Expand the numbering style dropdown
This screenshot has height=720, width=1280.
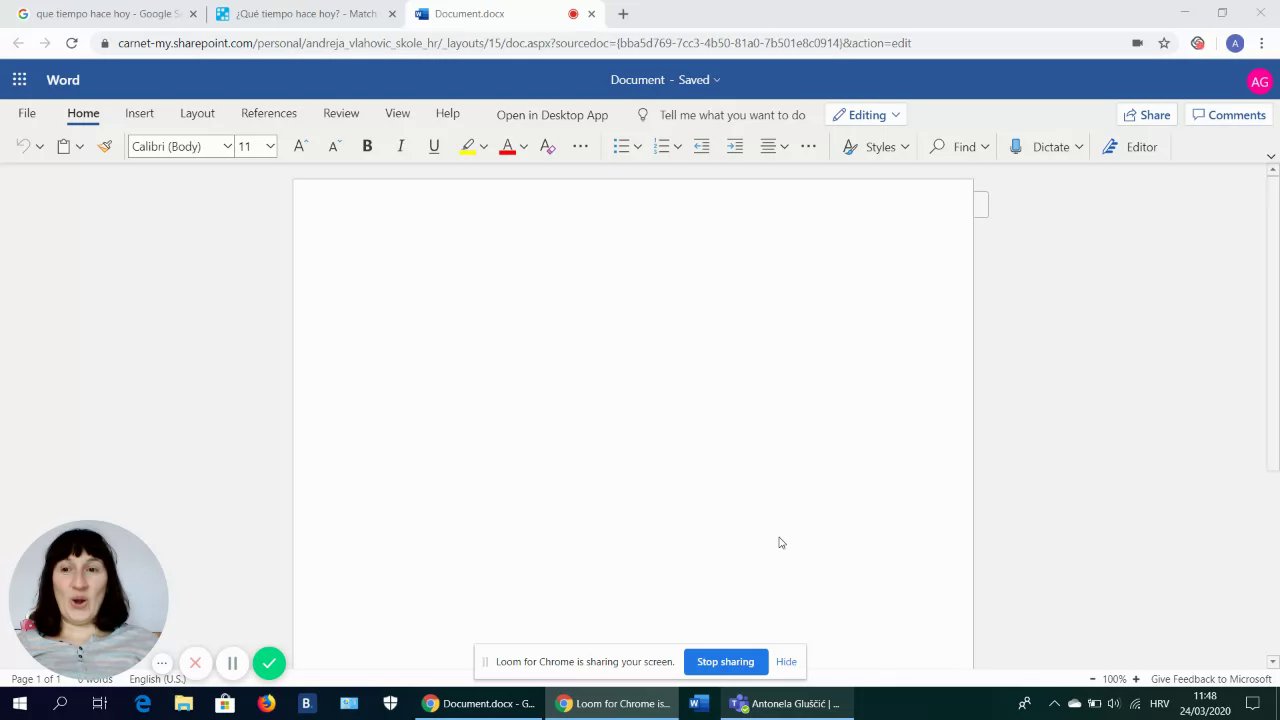(x=677, y=147)
